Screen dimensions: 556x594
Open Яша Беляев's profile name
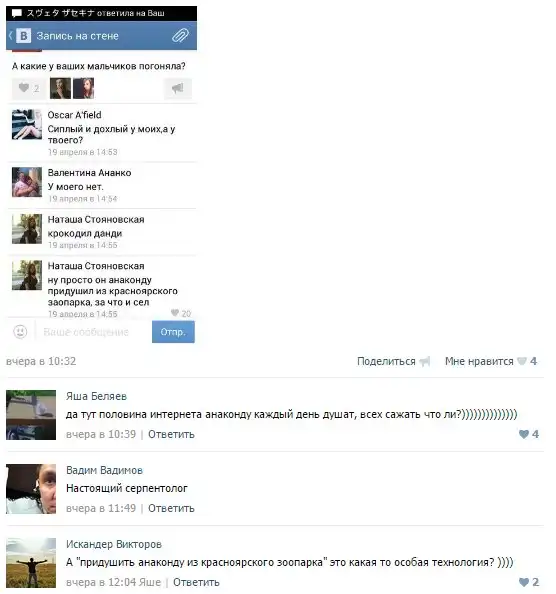click(x=96, y=396)
